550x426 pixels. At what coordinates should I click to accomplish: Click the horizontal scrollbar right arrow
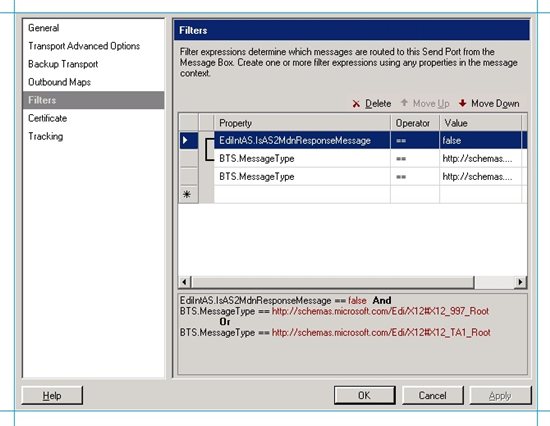click(521, 282)
